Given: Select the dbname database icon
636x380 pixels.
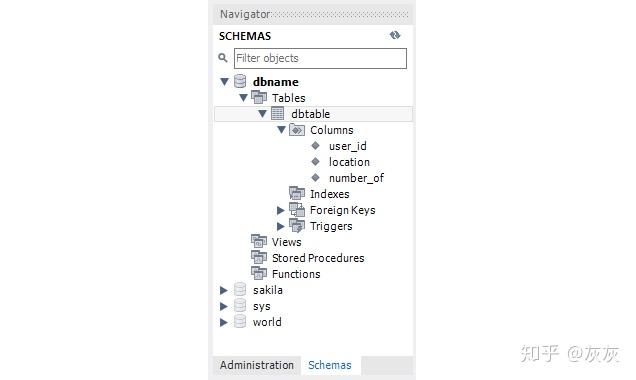Looking at the screenshot, I should (x=240, y=82).
